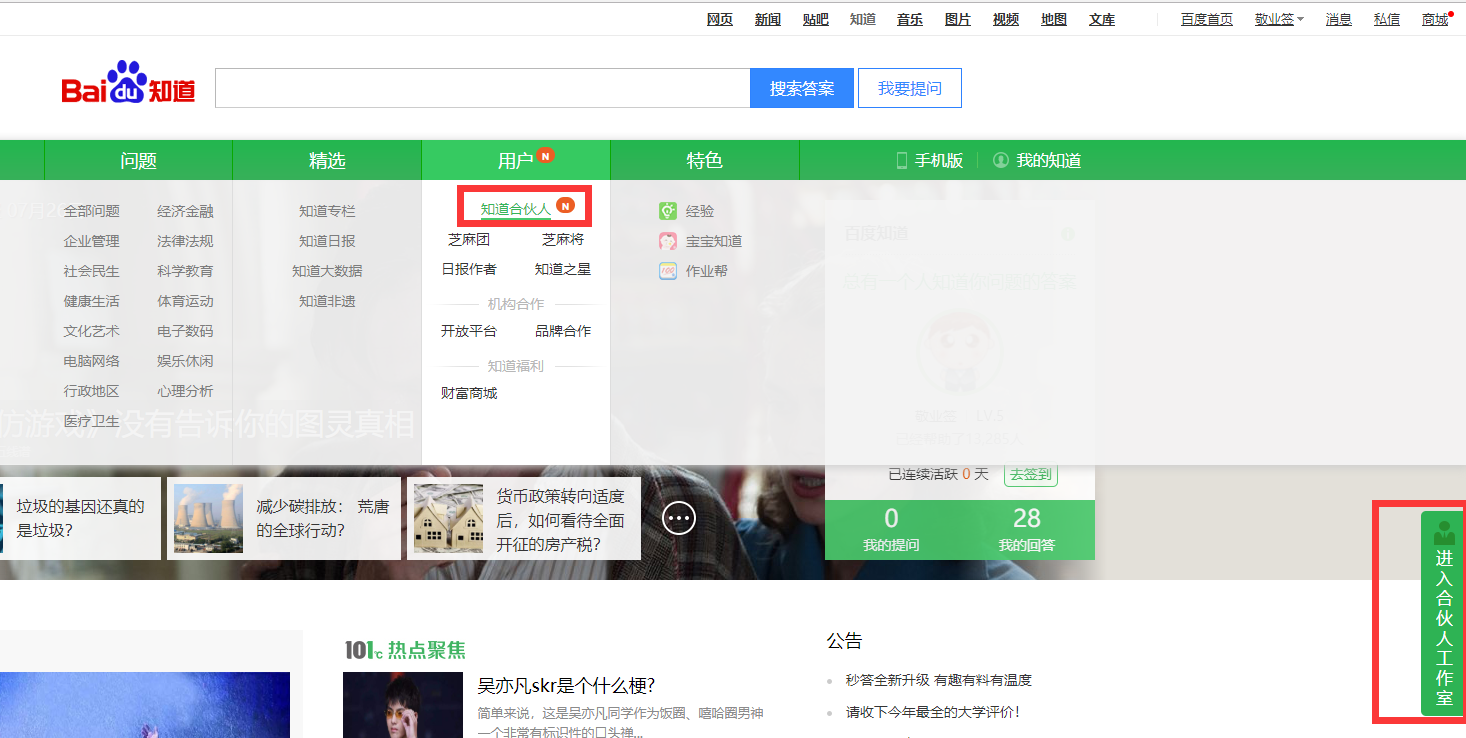This screenshot has width=1466, height=738.
Task: Open the 法律法规 category
Action: 185,241
